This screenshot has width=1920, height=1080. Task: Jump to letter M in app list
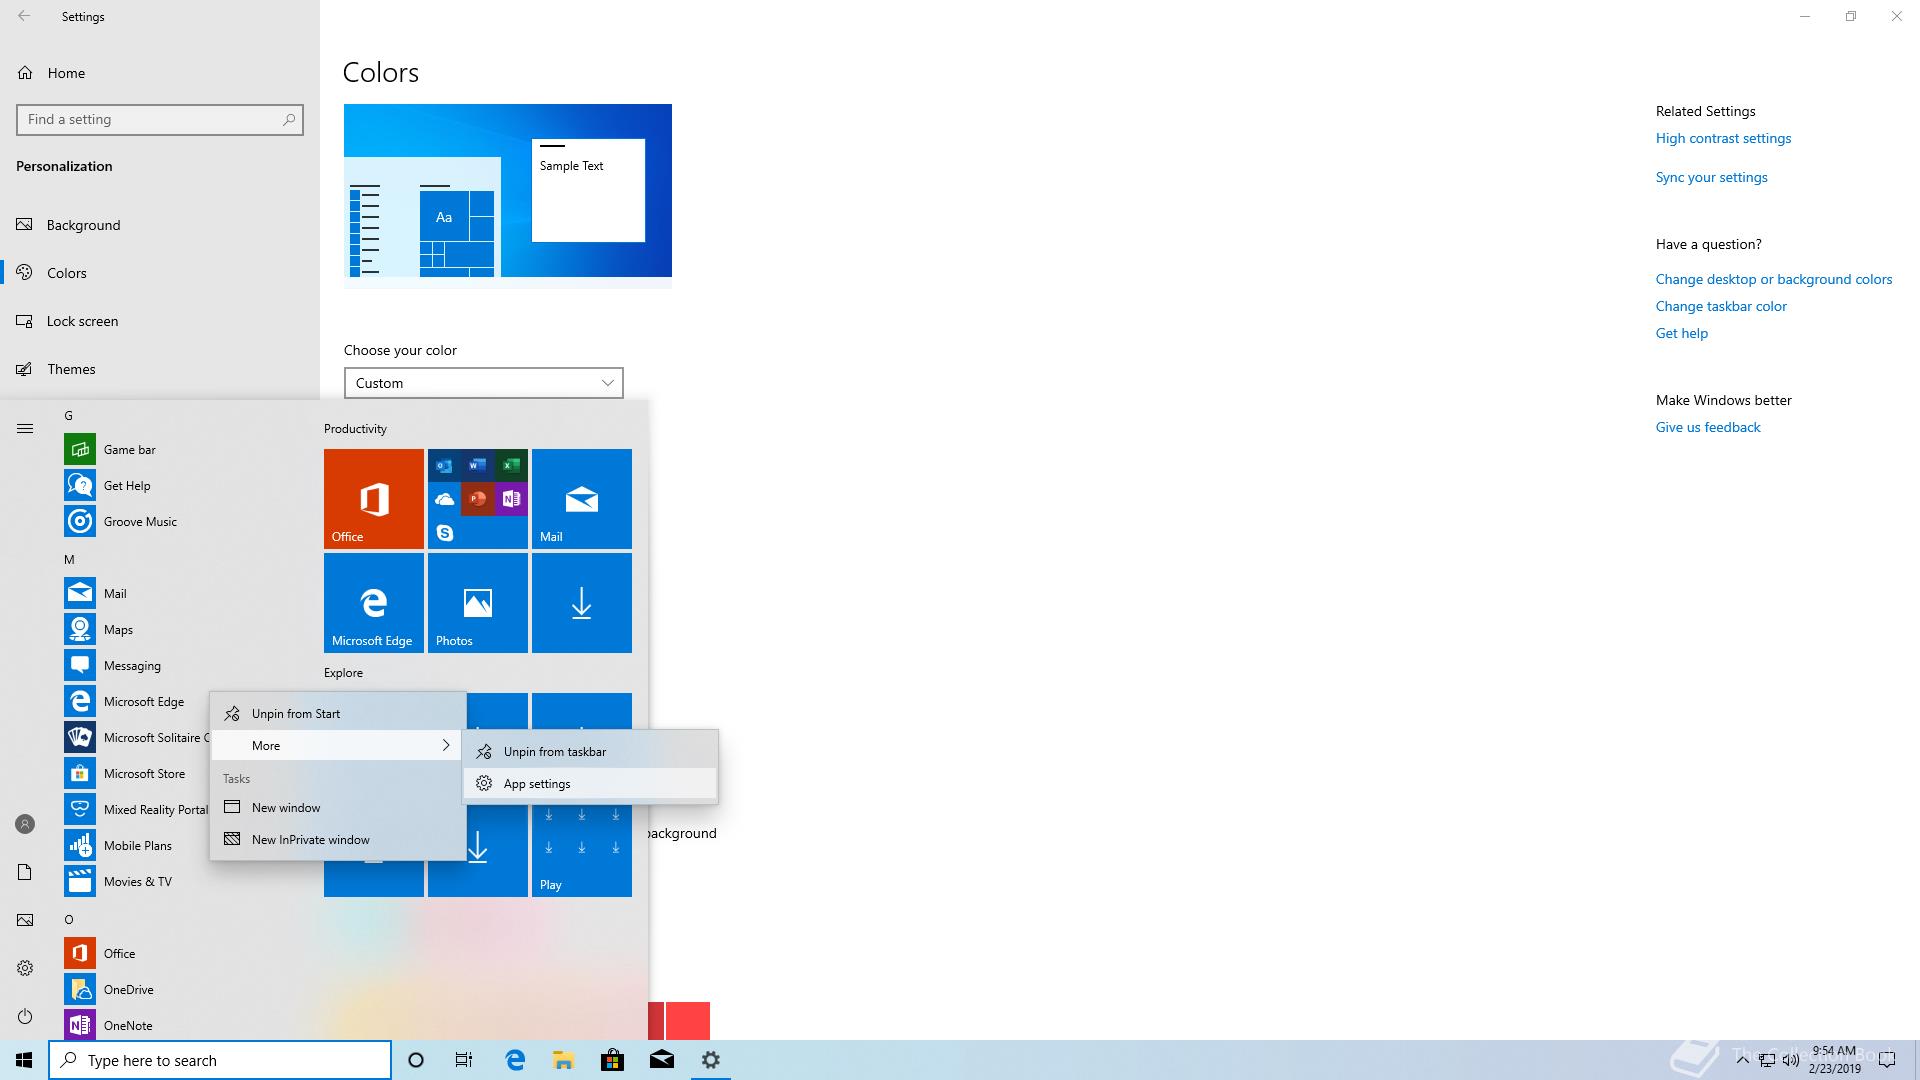coord(69,560)
